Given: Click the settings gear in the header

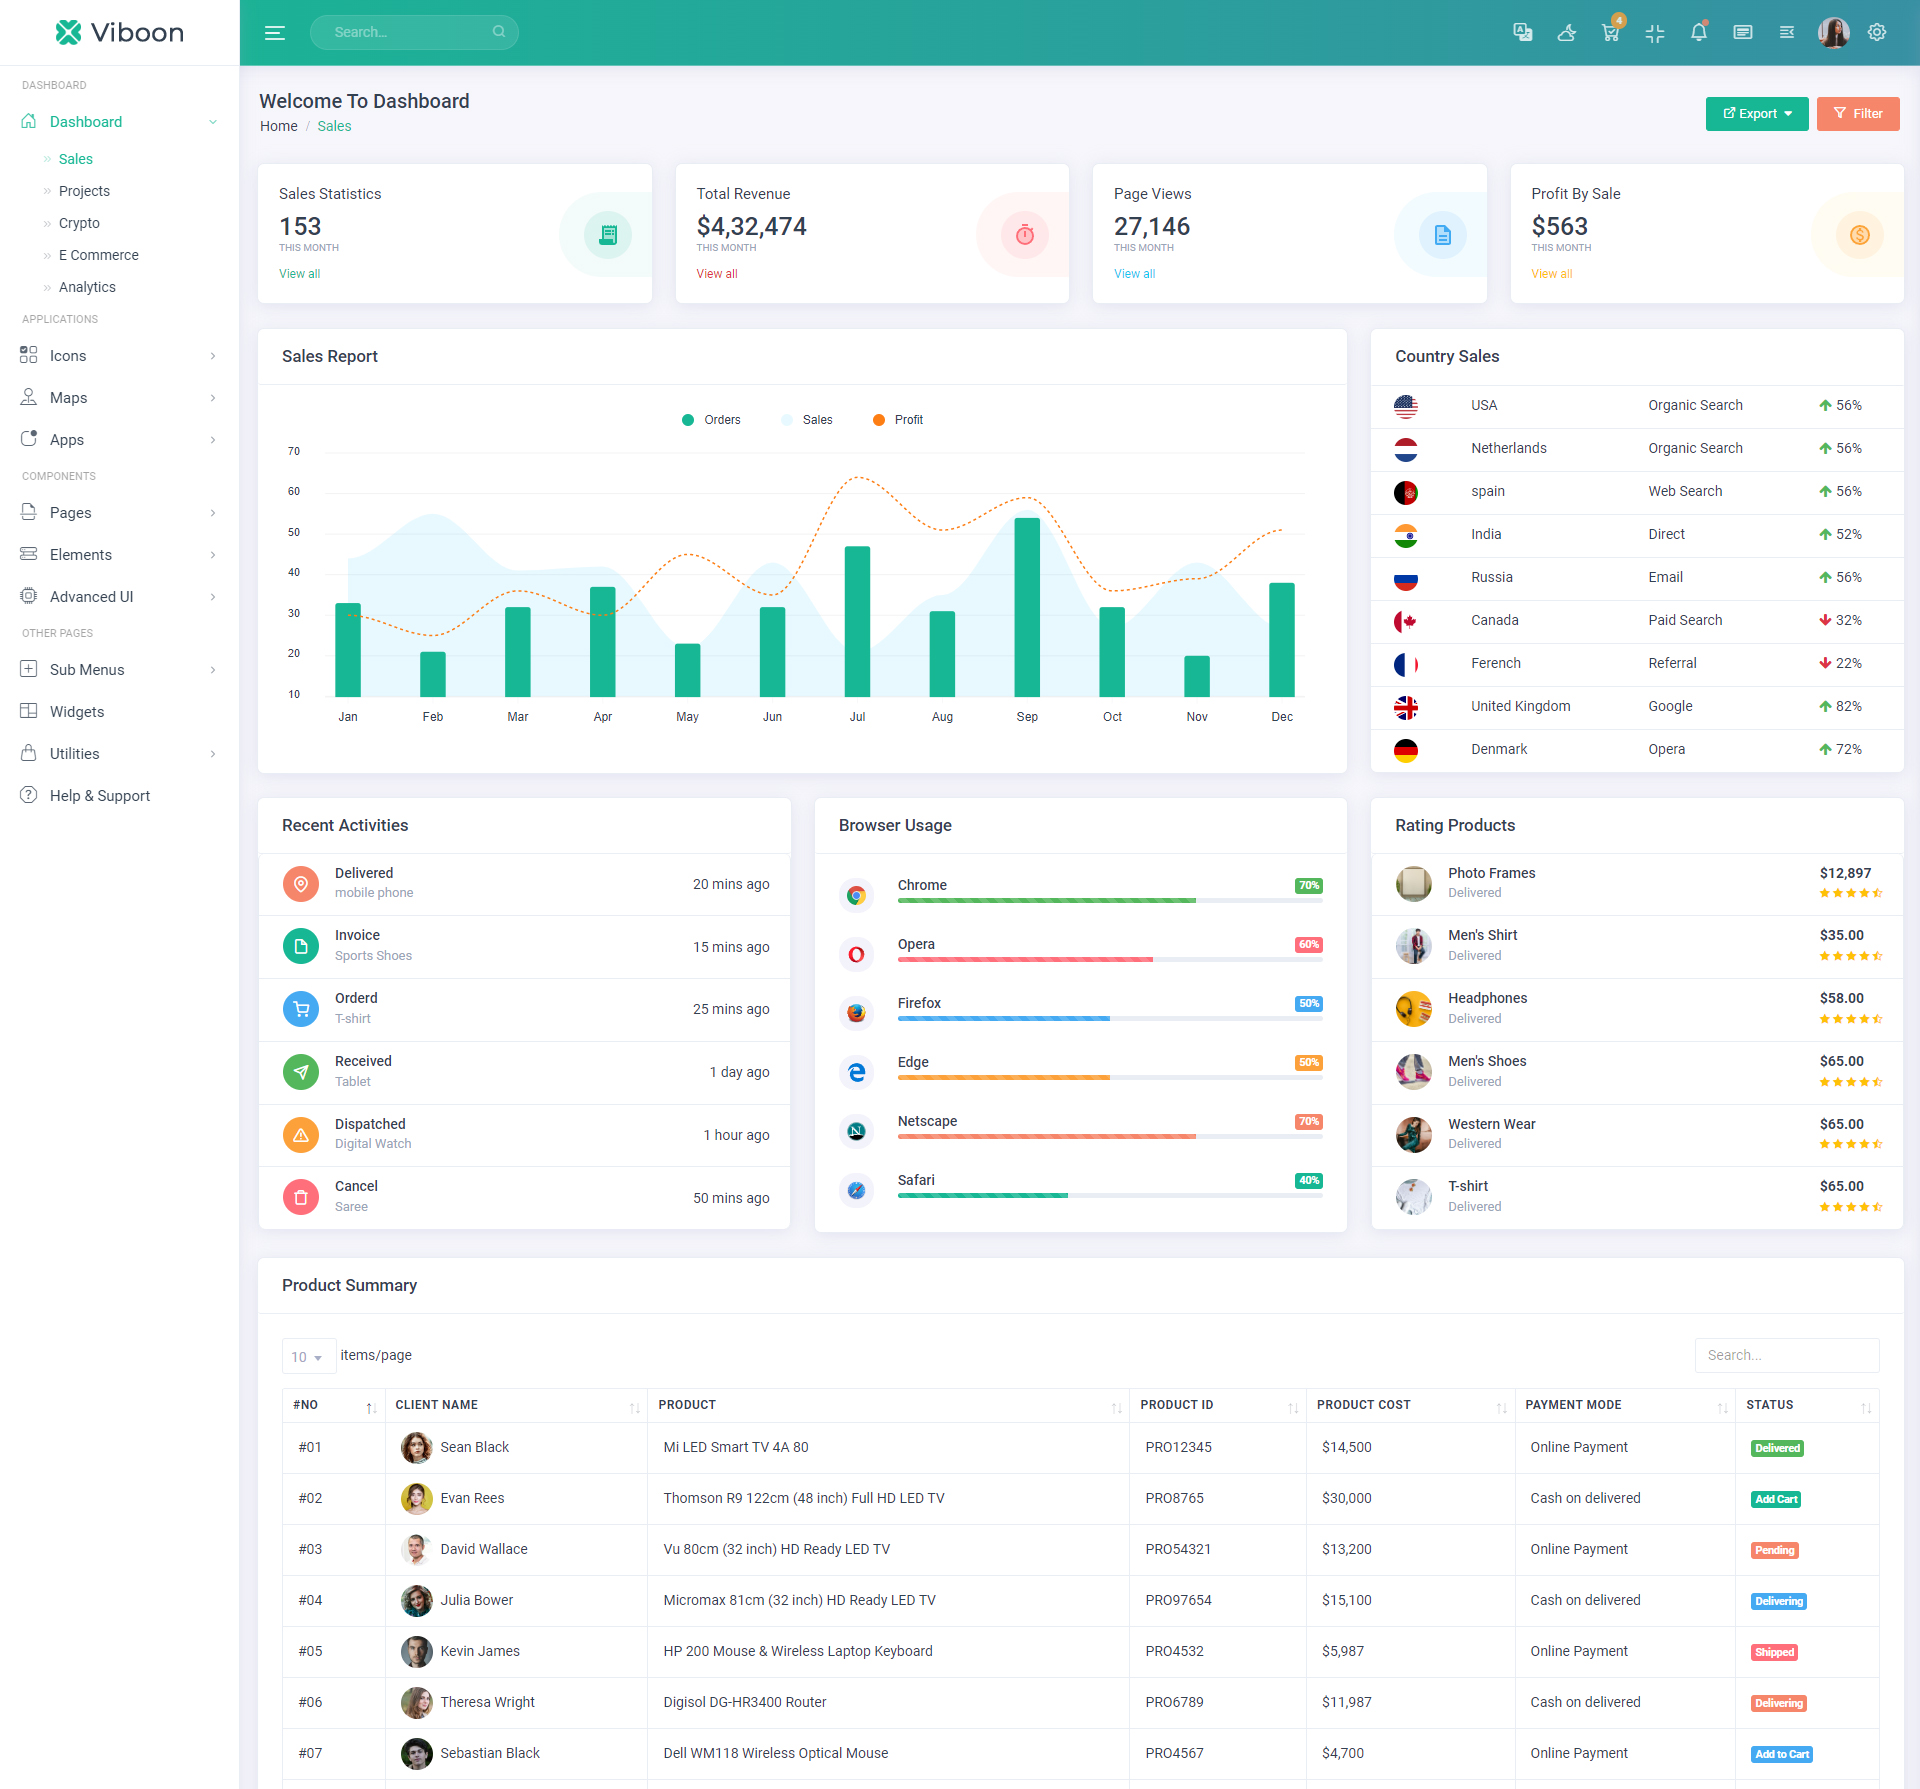Looking at the screenshot, I should pyautogui.click(x=1877, y=32).
